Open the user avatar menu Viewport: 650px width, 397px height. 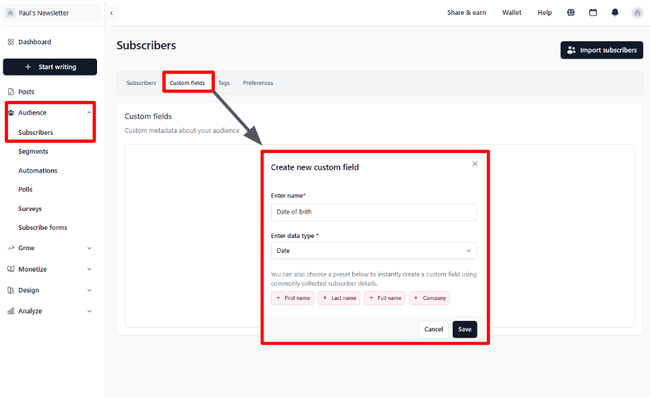637,13
